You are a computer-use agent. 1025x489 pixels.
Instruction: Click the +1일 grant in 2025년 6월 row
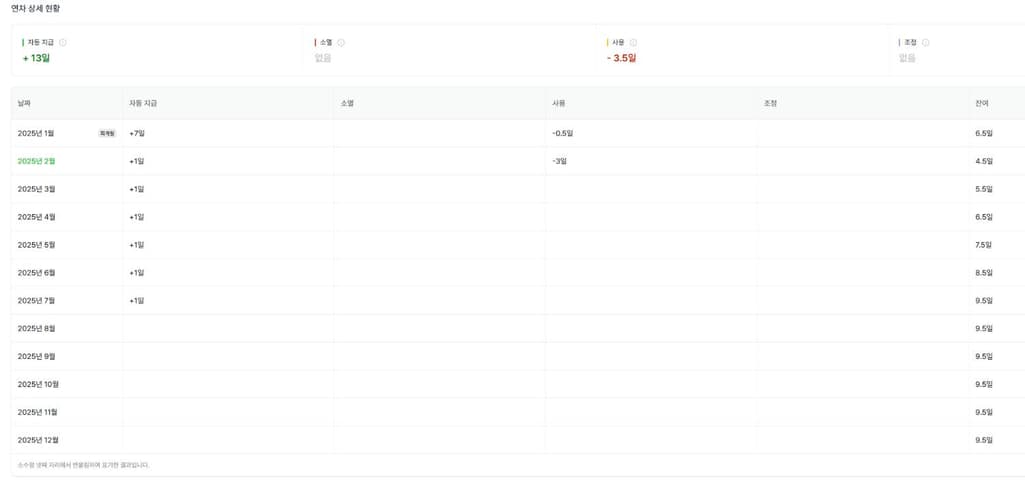click(137, 273)
